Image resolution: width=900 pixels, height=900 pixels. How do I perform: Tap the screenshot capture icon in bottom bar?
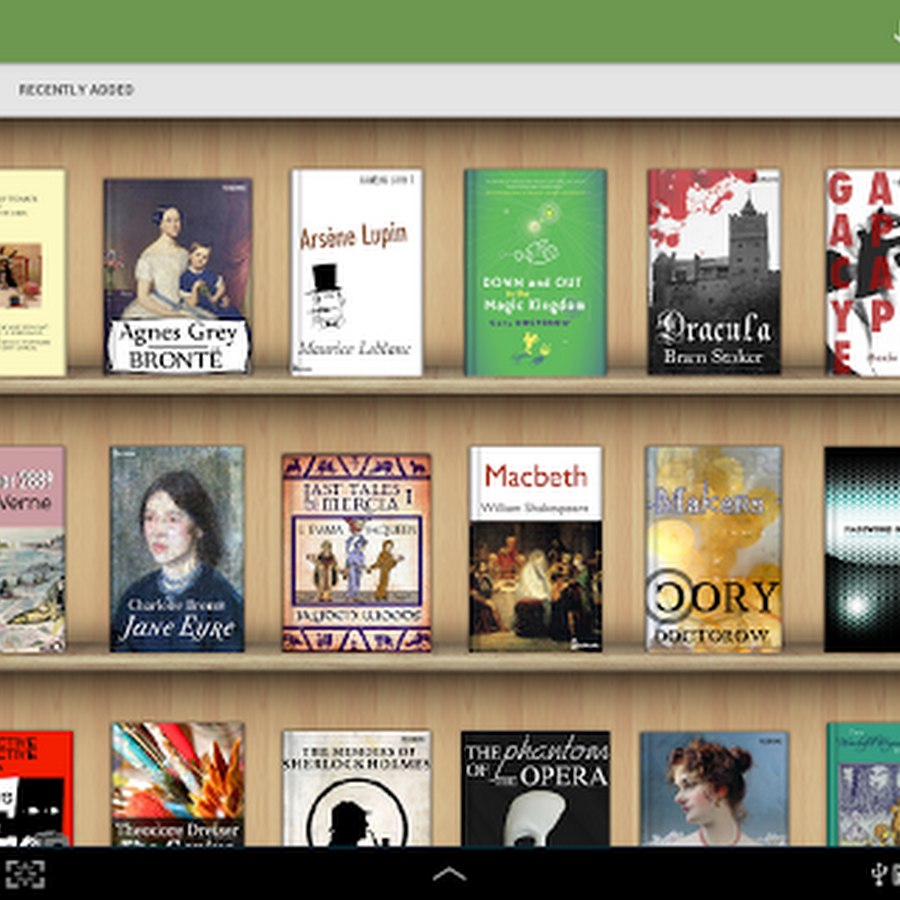(x=25, y=874)
